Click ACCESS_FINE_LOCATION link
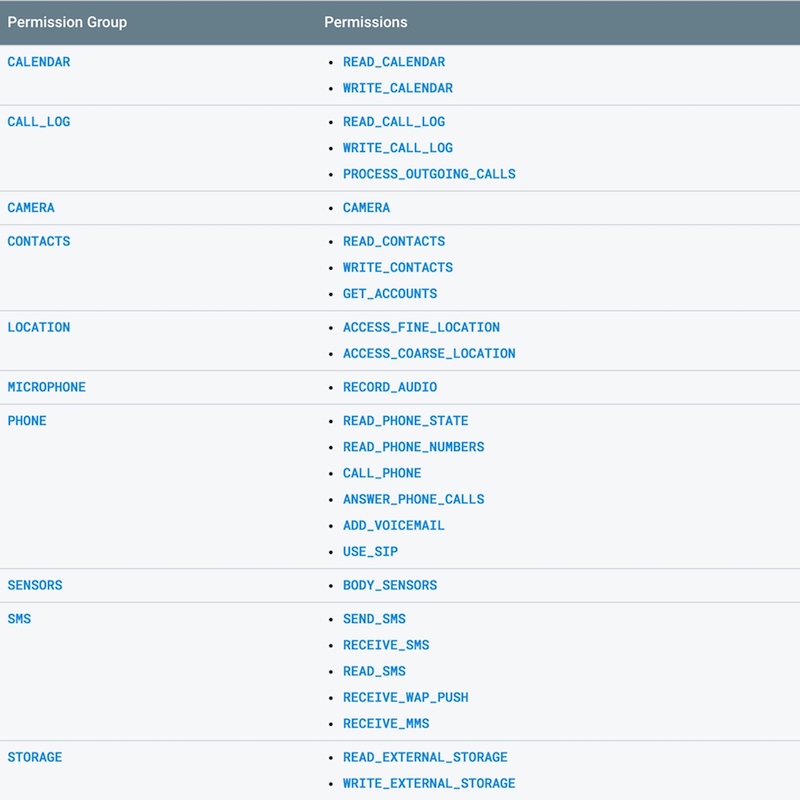 (x=421, y=327)
